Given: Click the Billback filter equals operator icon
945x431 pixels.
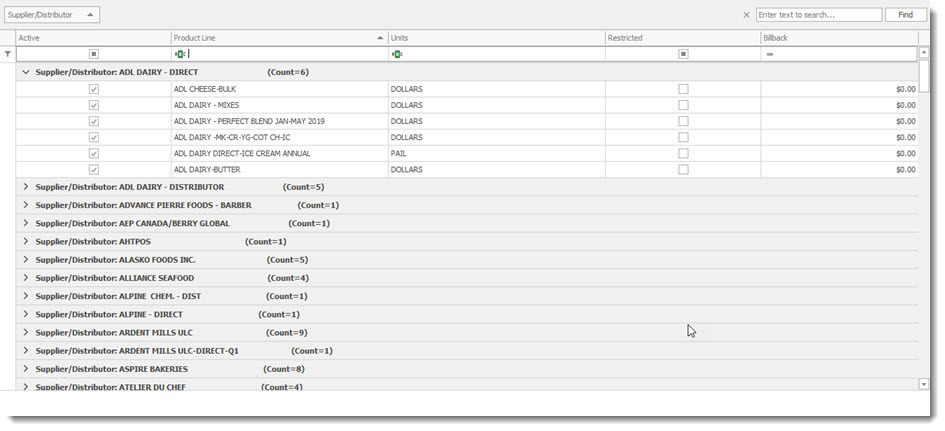Looking at the screenshot, I should click(x=770, y=54).
